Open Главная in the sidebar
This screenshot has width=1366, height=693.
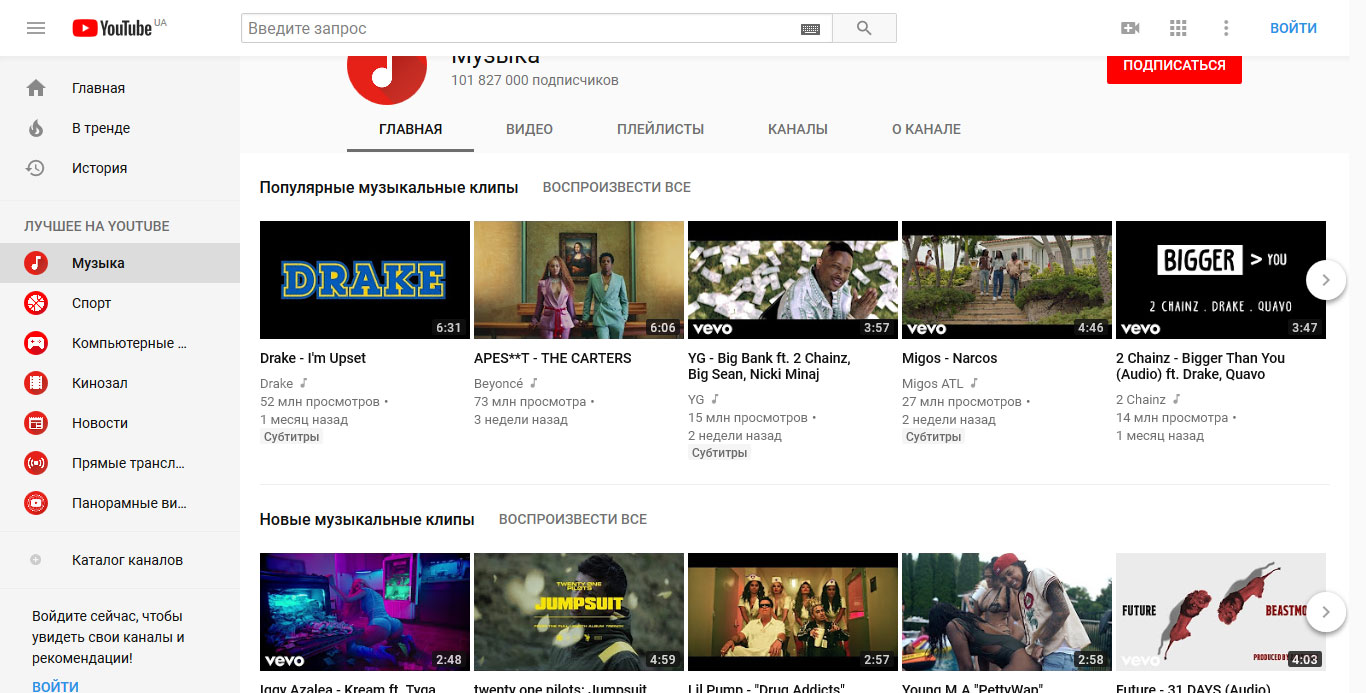(120, 88)
